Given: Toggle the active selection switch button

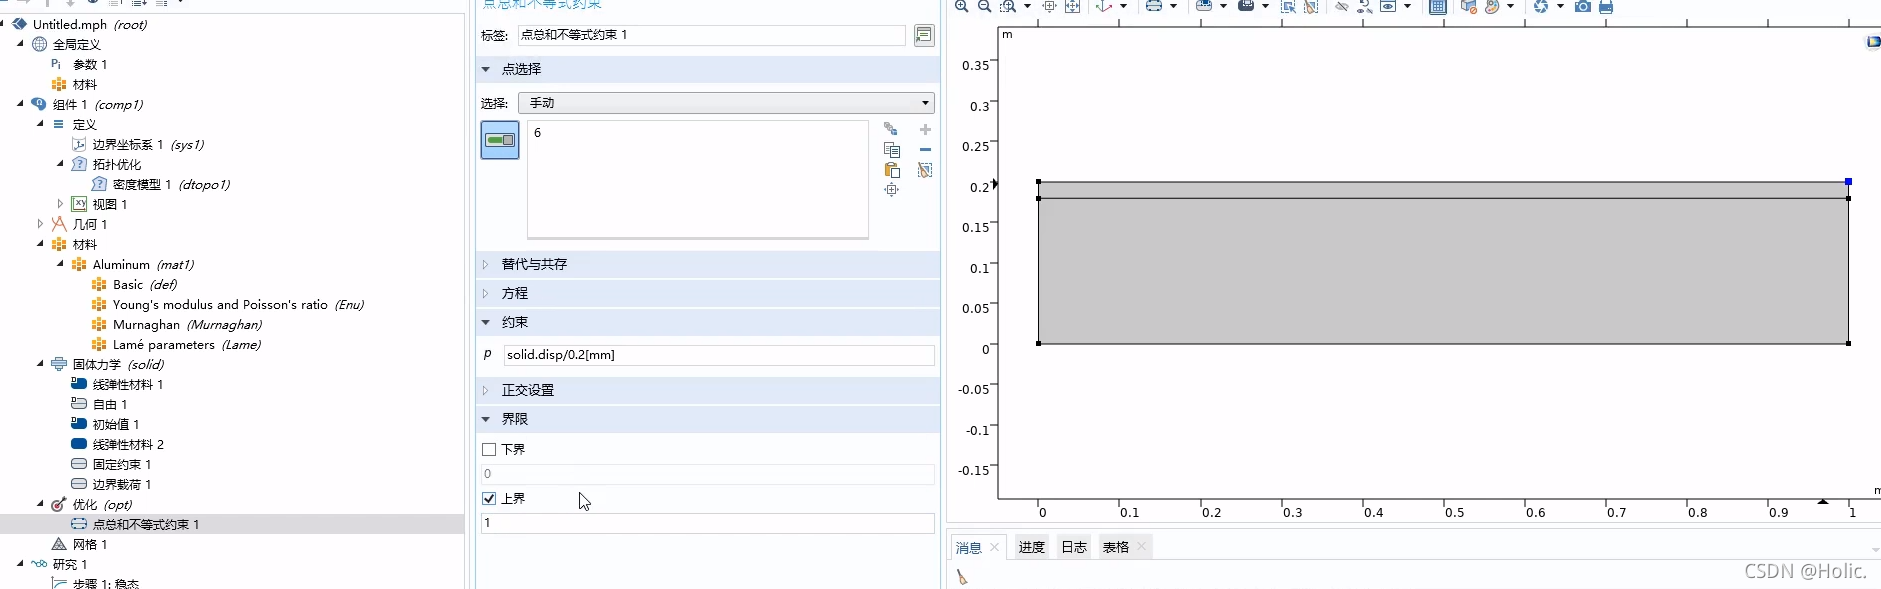Looking at the screenshot, I should tap(500, 140).
